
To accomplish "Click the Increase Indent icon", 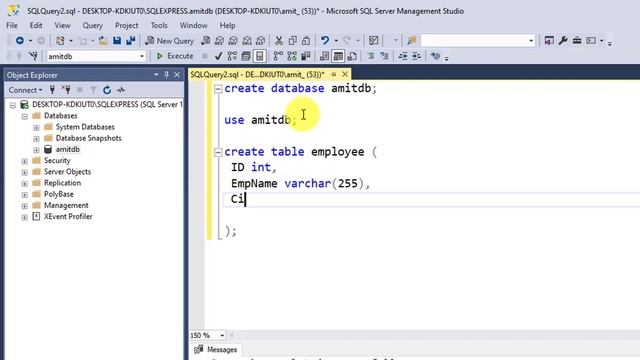I will [x=416, y=56].
